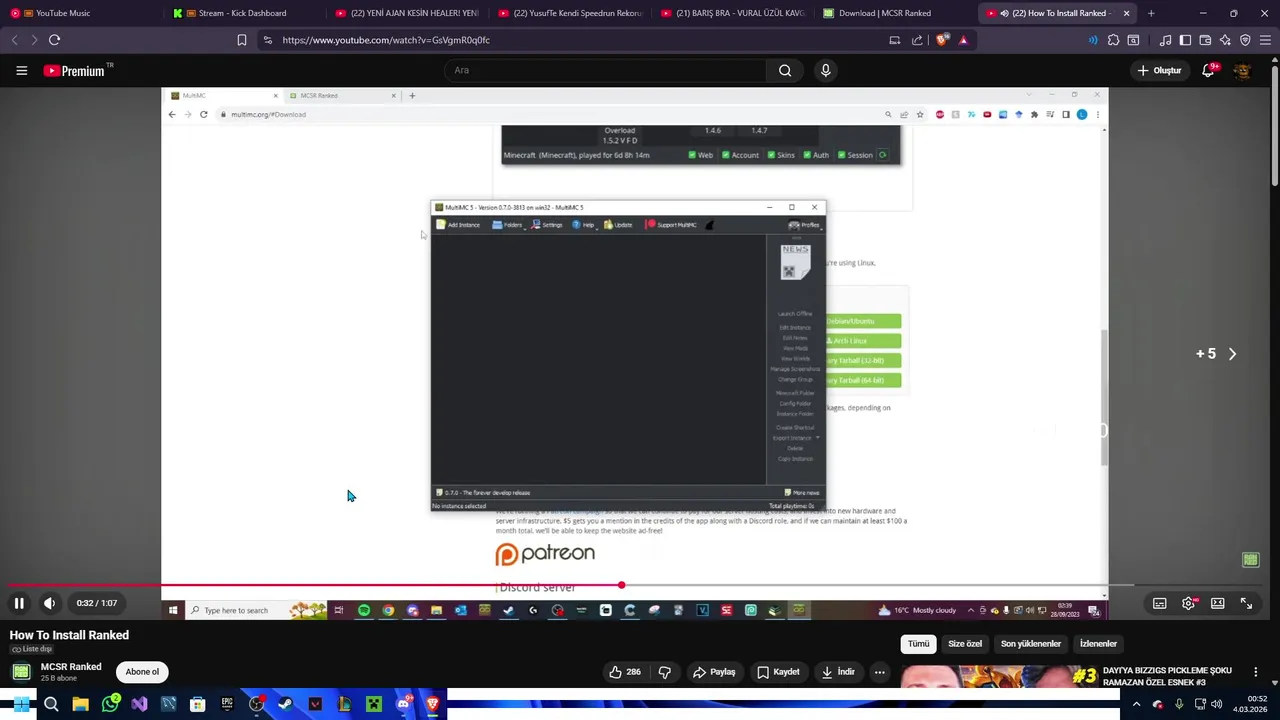Open the Brave Wallet icon
The image size is (1280, 720).
click(x=1205, y=40)
